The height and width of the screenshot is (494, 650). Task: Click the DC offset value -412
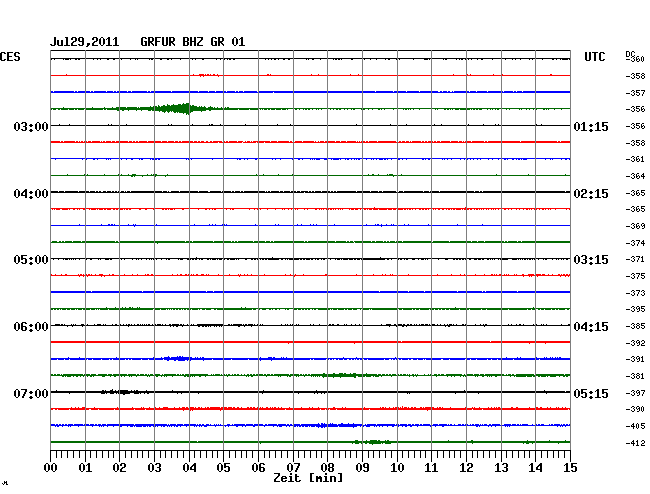tap(635, 443)
